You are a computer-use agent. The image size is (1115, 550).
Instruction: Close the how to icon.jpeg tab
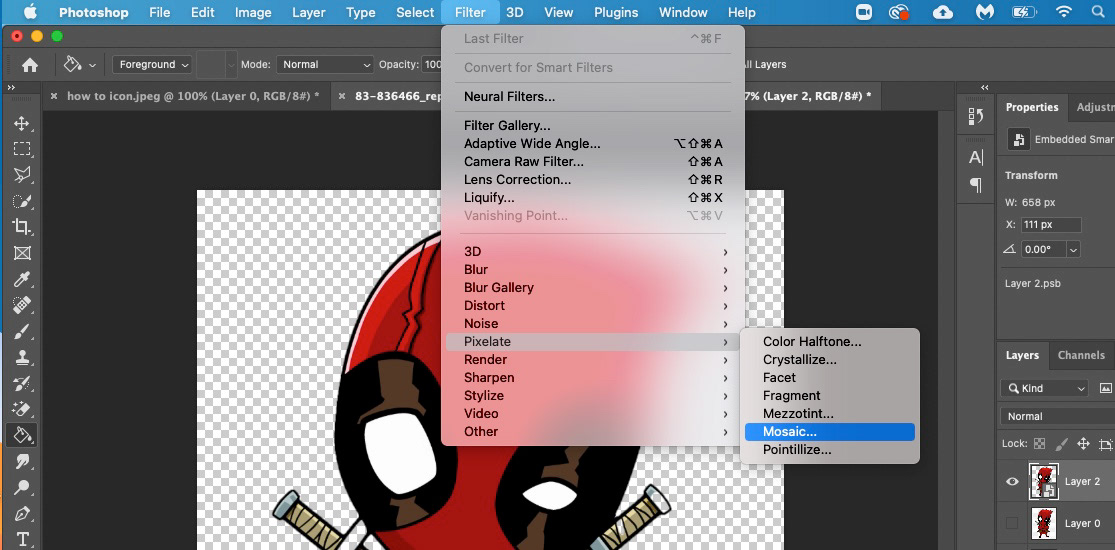[54, 96]
